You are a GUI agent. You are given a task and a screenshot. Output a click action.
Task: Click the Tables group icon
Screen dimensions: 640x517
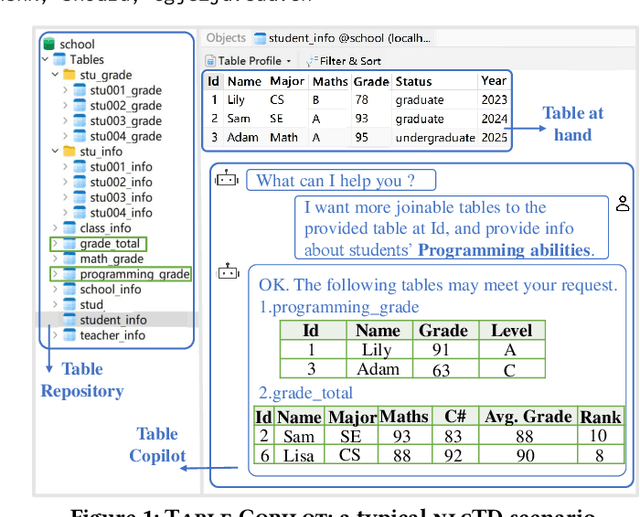pyautogui.click(x=59, y=59)
